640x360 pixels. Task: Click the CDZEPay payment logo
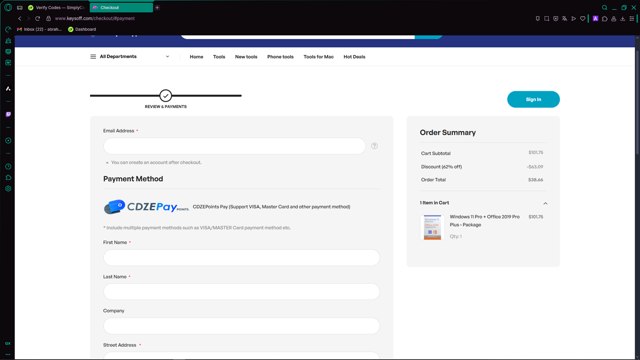(146, 207)
